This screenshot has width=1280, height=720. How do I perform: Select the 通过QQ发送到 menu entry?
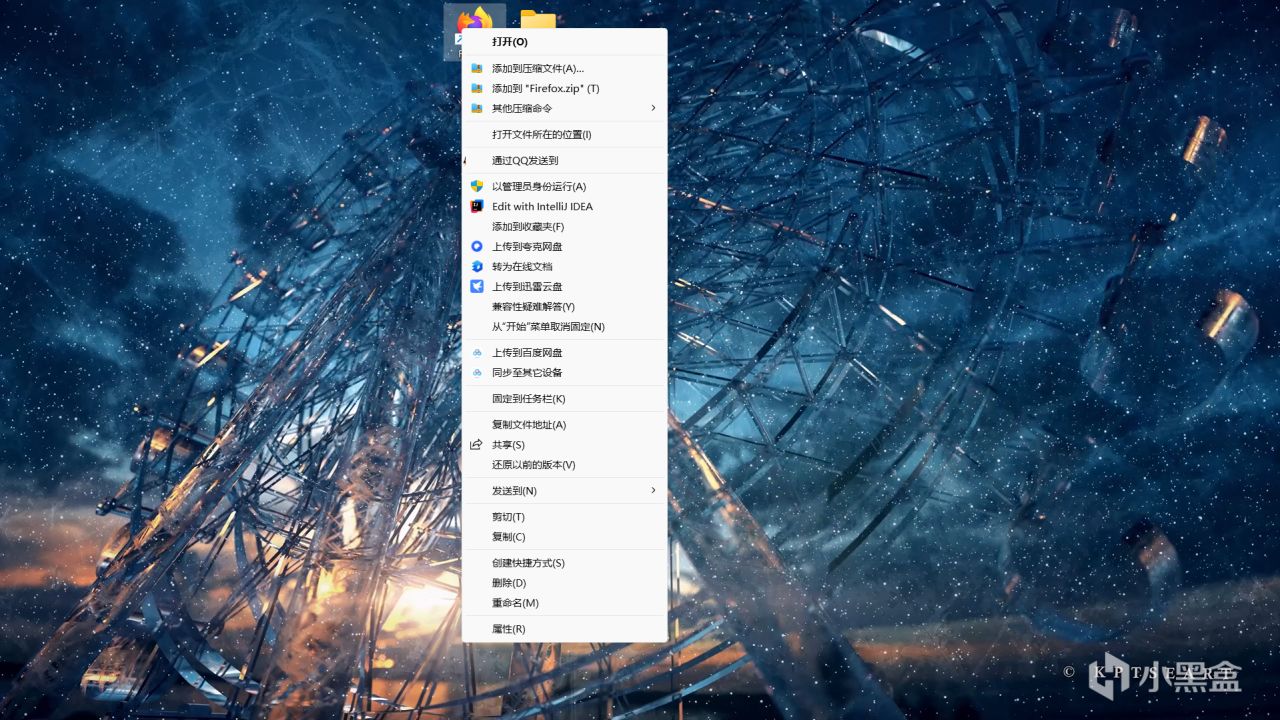tap(564, 161)
